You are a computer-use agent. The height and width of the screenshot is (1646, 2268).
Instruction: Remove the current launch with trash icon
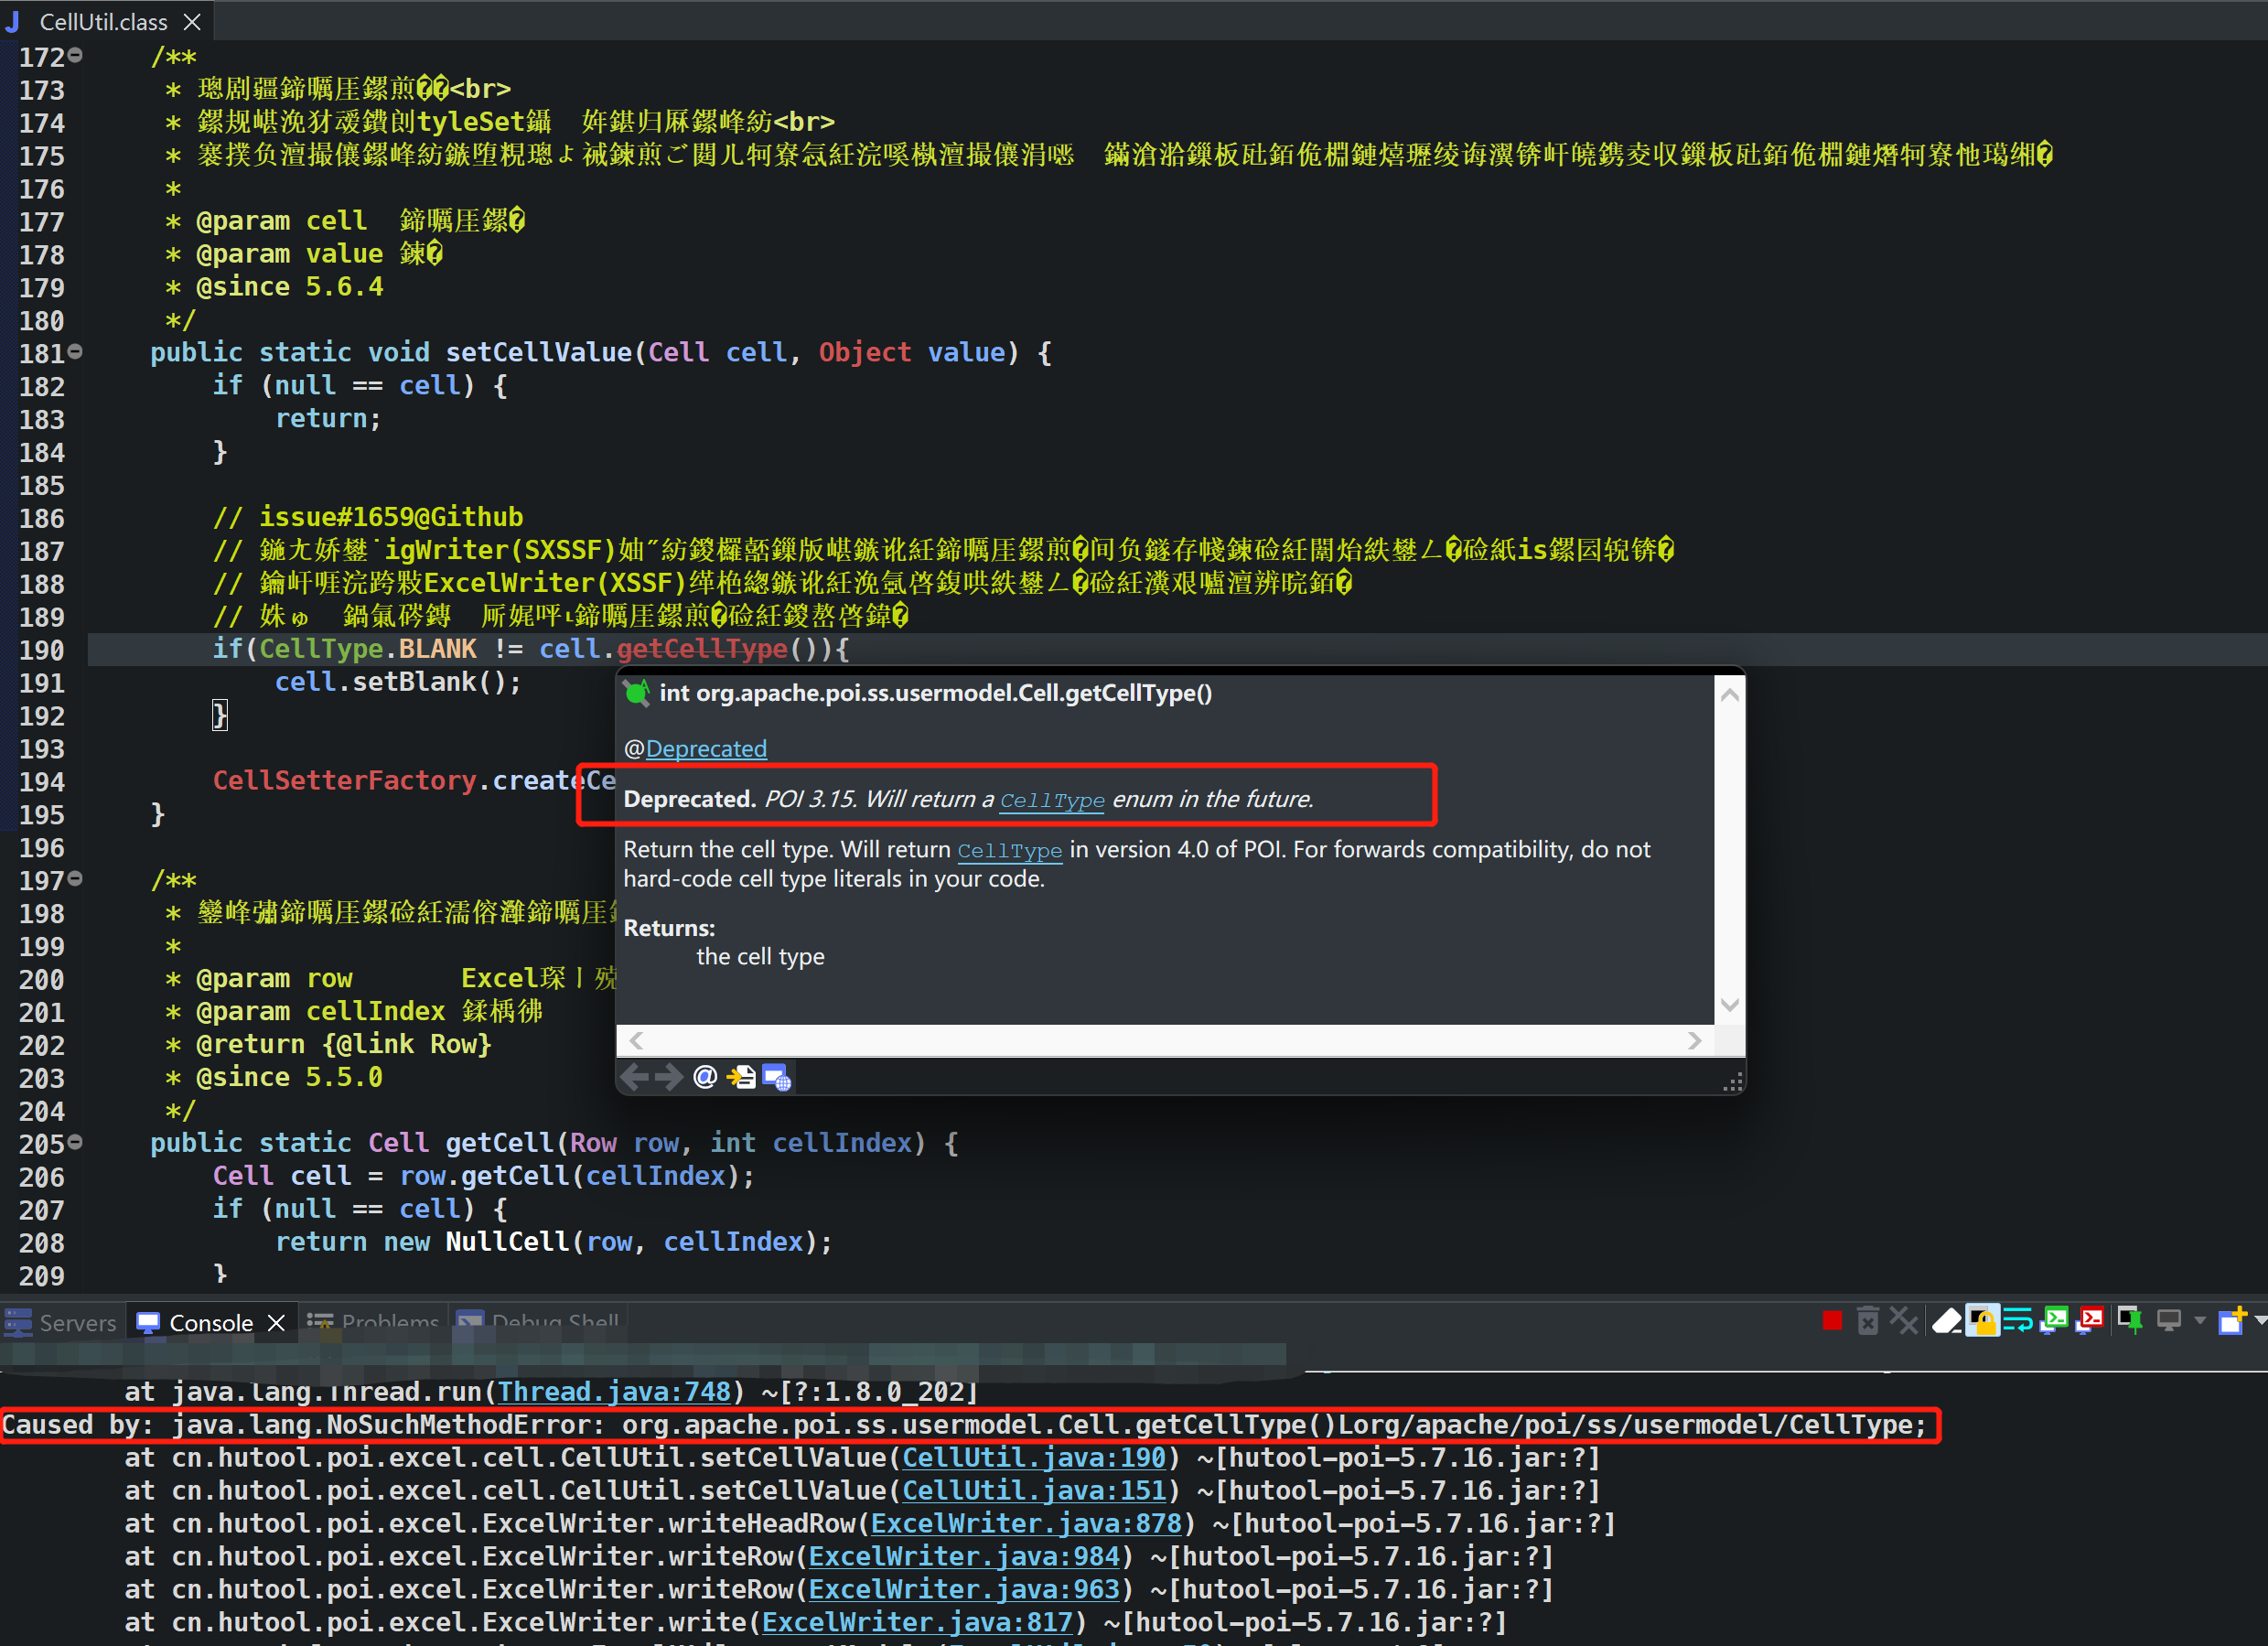pyautogui.click(x=1869, y=1320)
